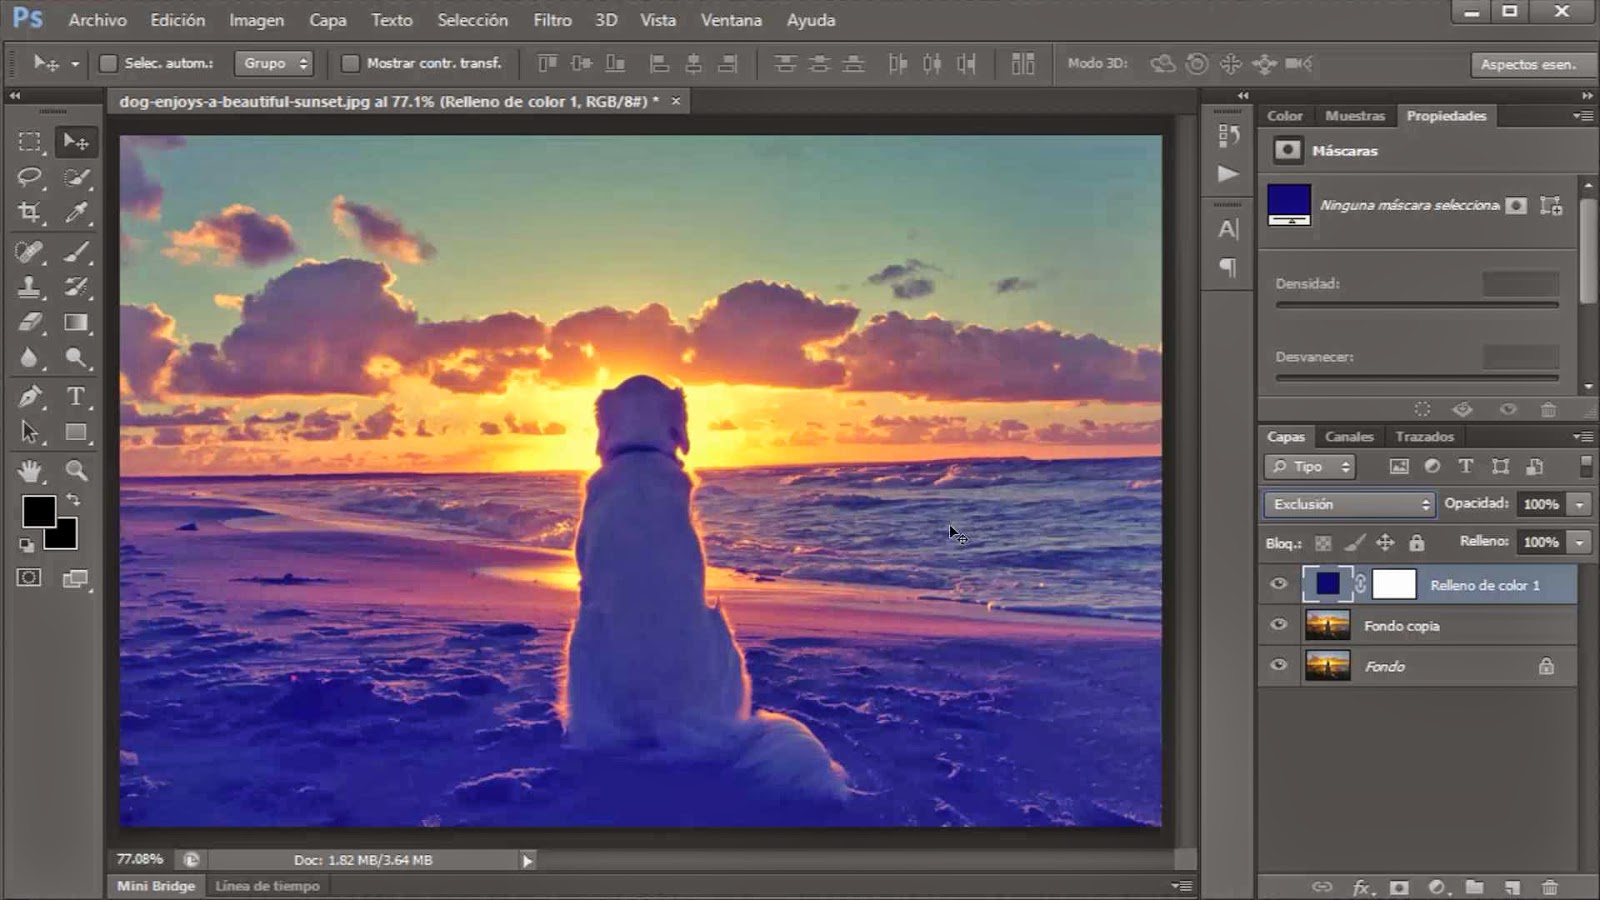
Task: Add a layer style with fx icon
Action: tap(1361, 887)
